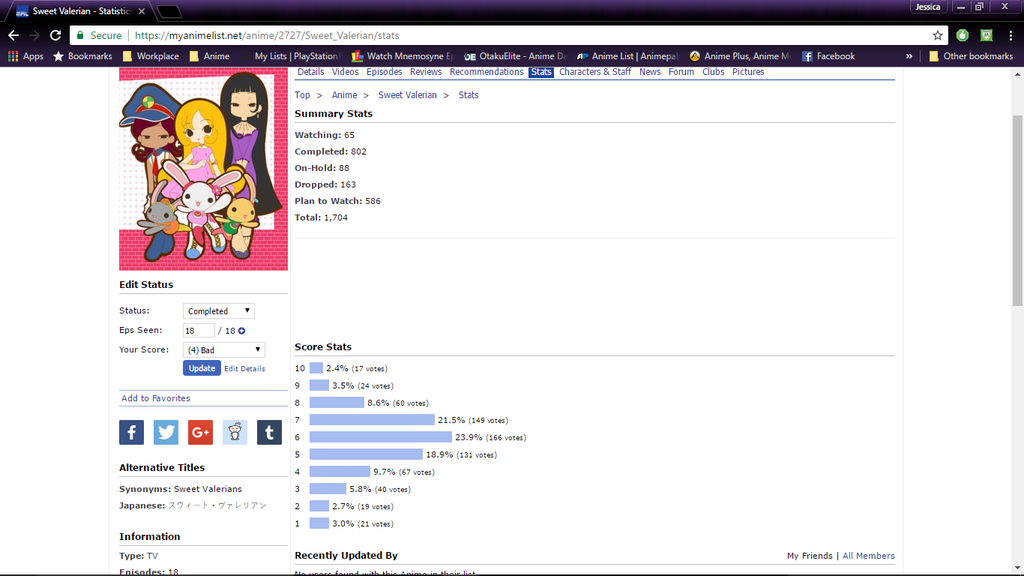Click the Reddit share icon
The width and height of the screenshot is (1024, 576).
(234, 432)
